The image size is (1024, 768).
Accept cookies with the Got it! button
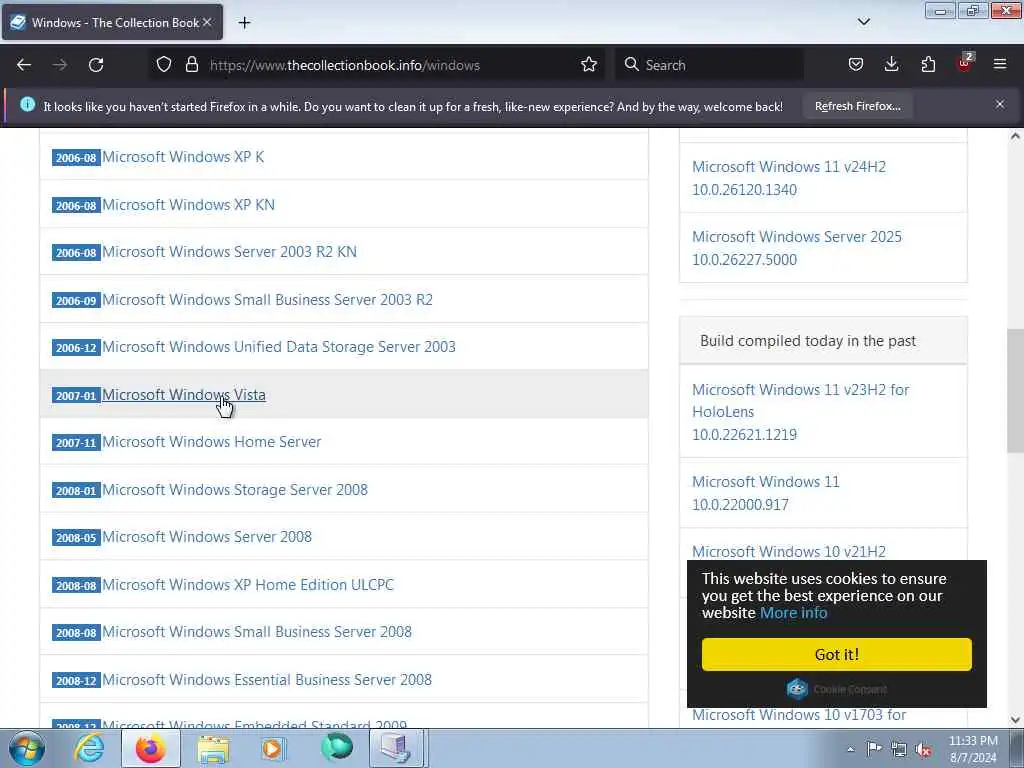[x=837, y=654]
